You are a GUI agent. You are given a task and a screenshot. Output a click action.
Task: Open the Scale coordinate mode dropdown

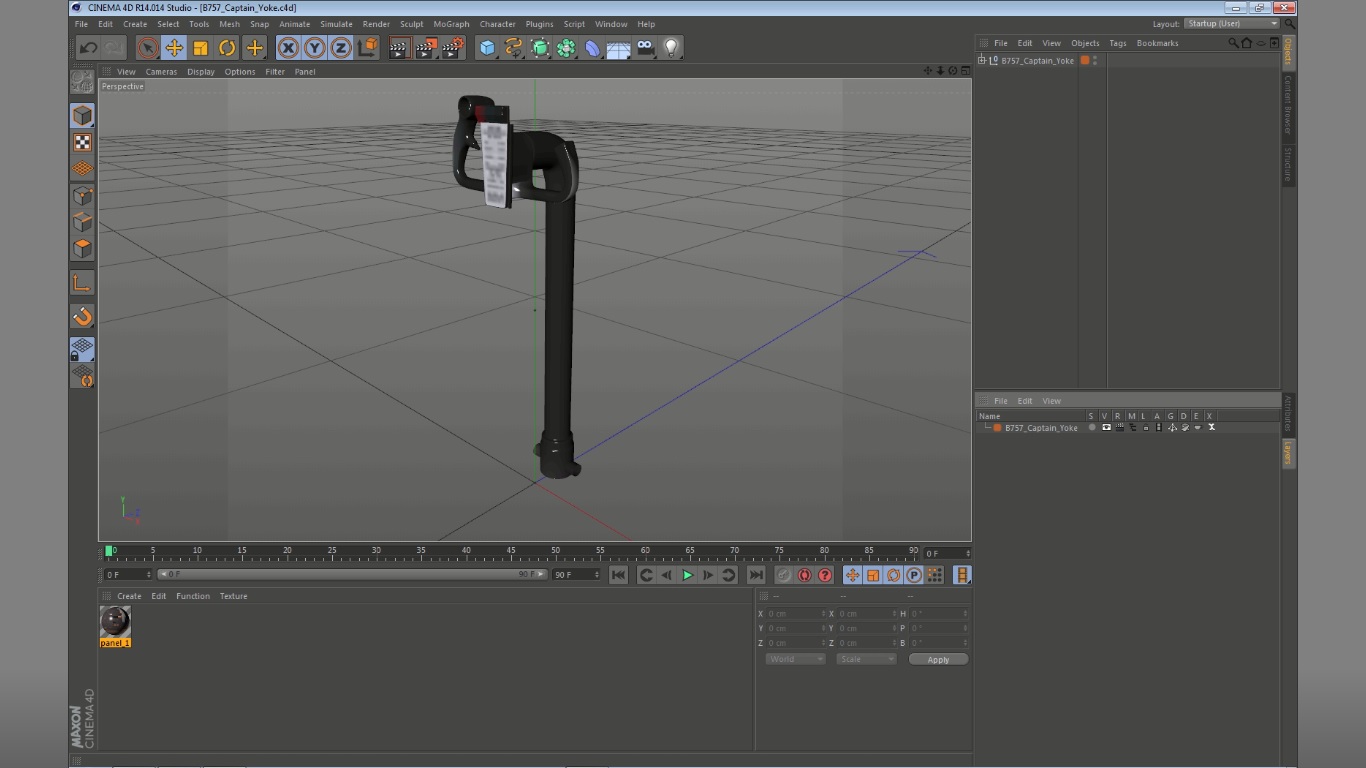pos(866,659)
